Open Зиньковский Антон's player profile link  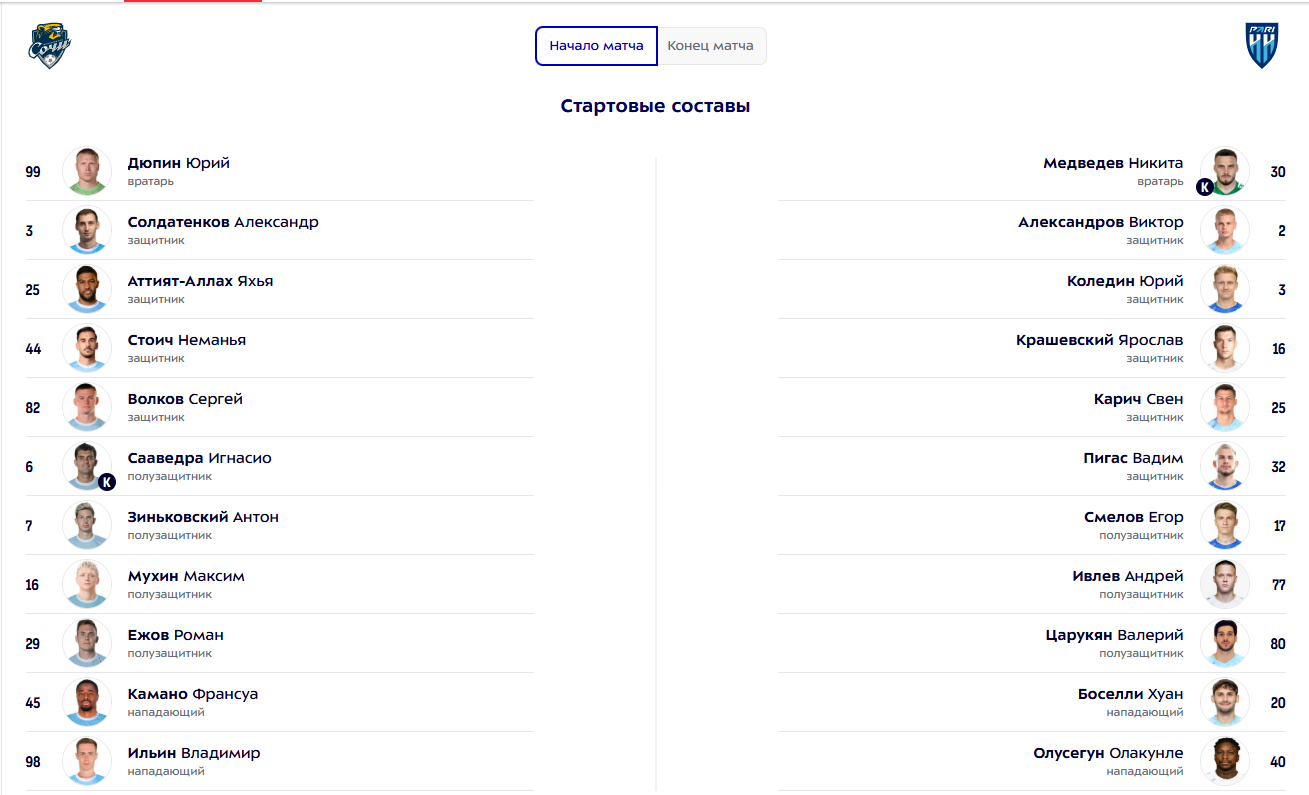pos(203,517)
